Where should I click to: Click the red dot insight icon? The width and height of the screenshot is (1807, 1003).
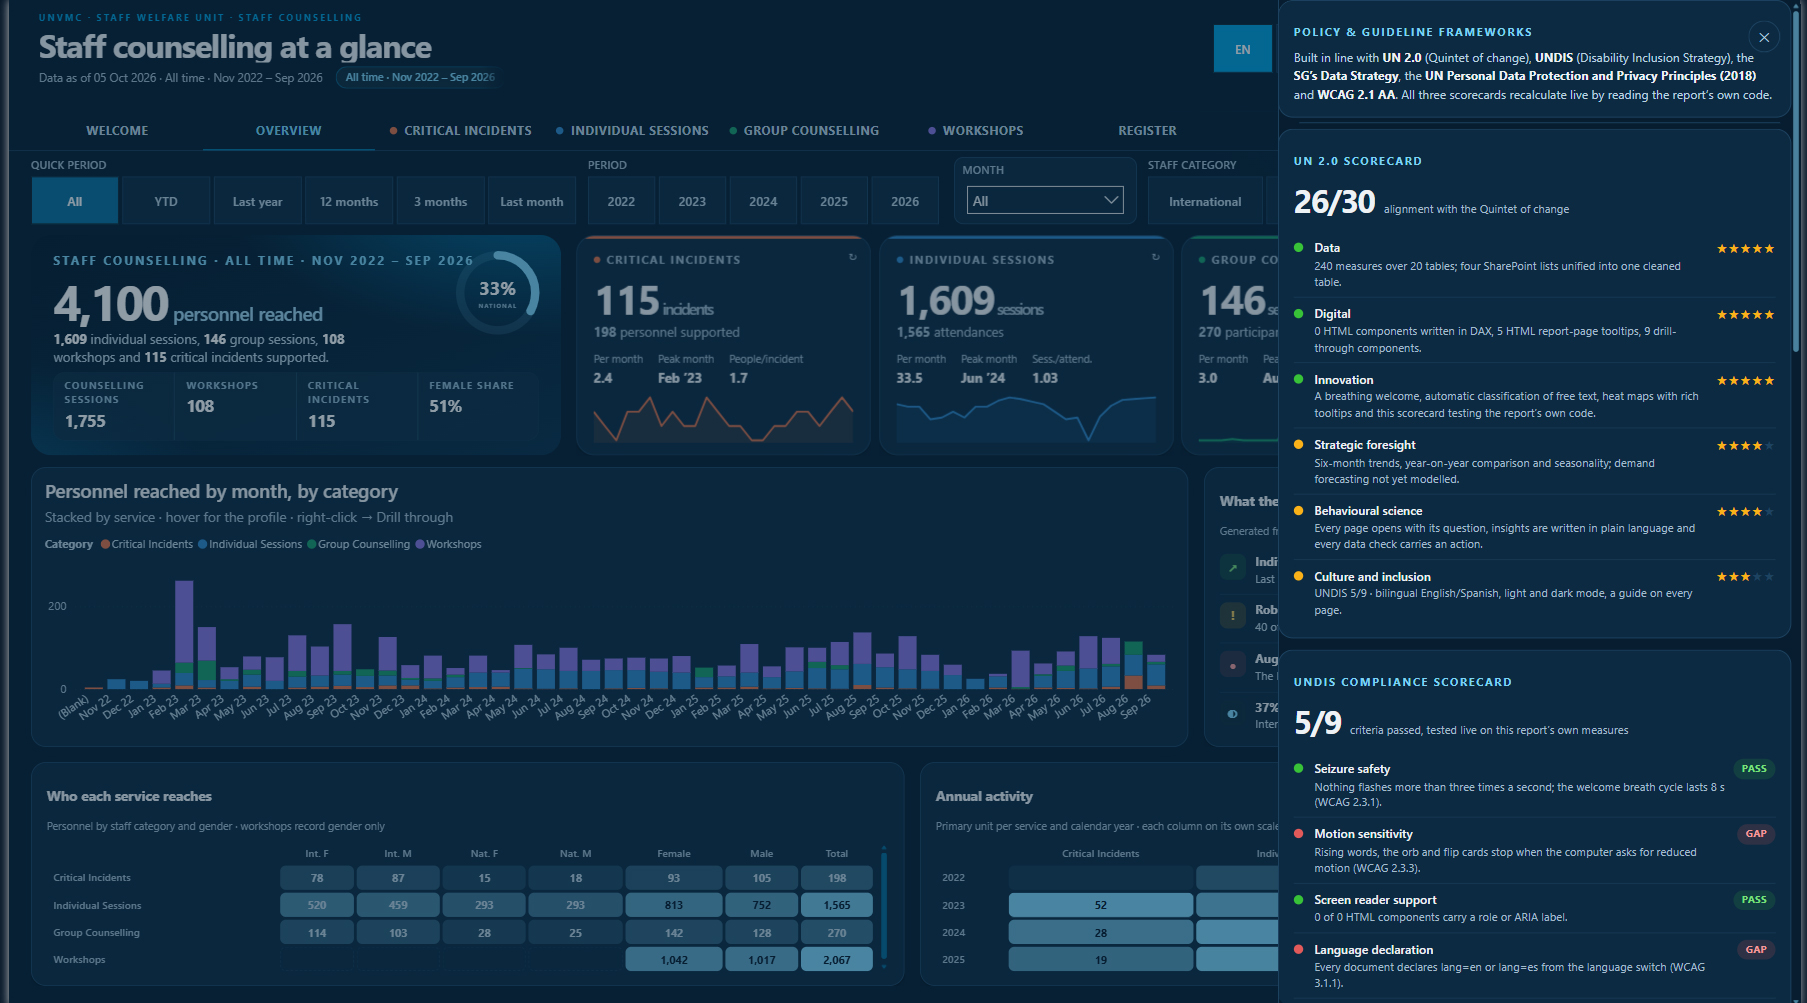click(1232, 665)
